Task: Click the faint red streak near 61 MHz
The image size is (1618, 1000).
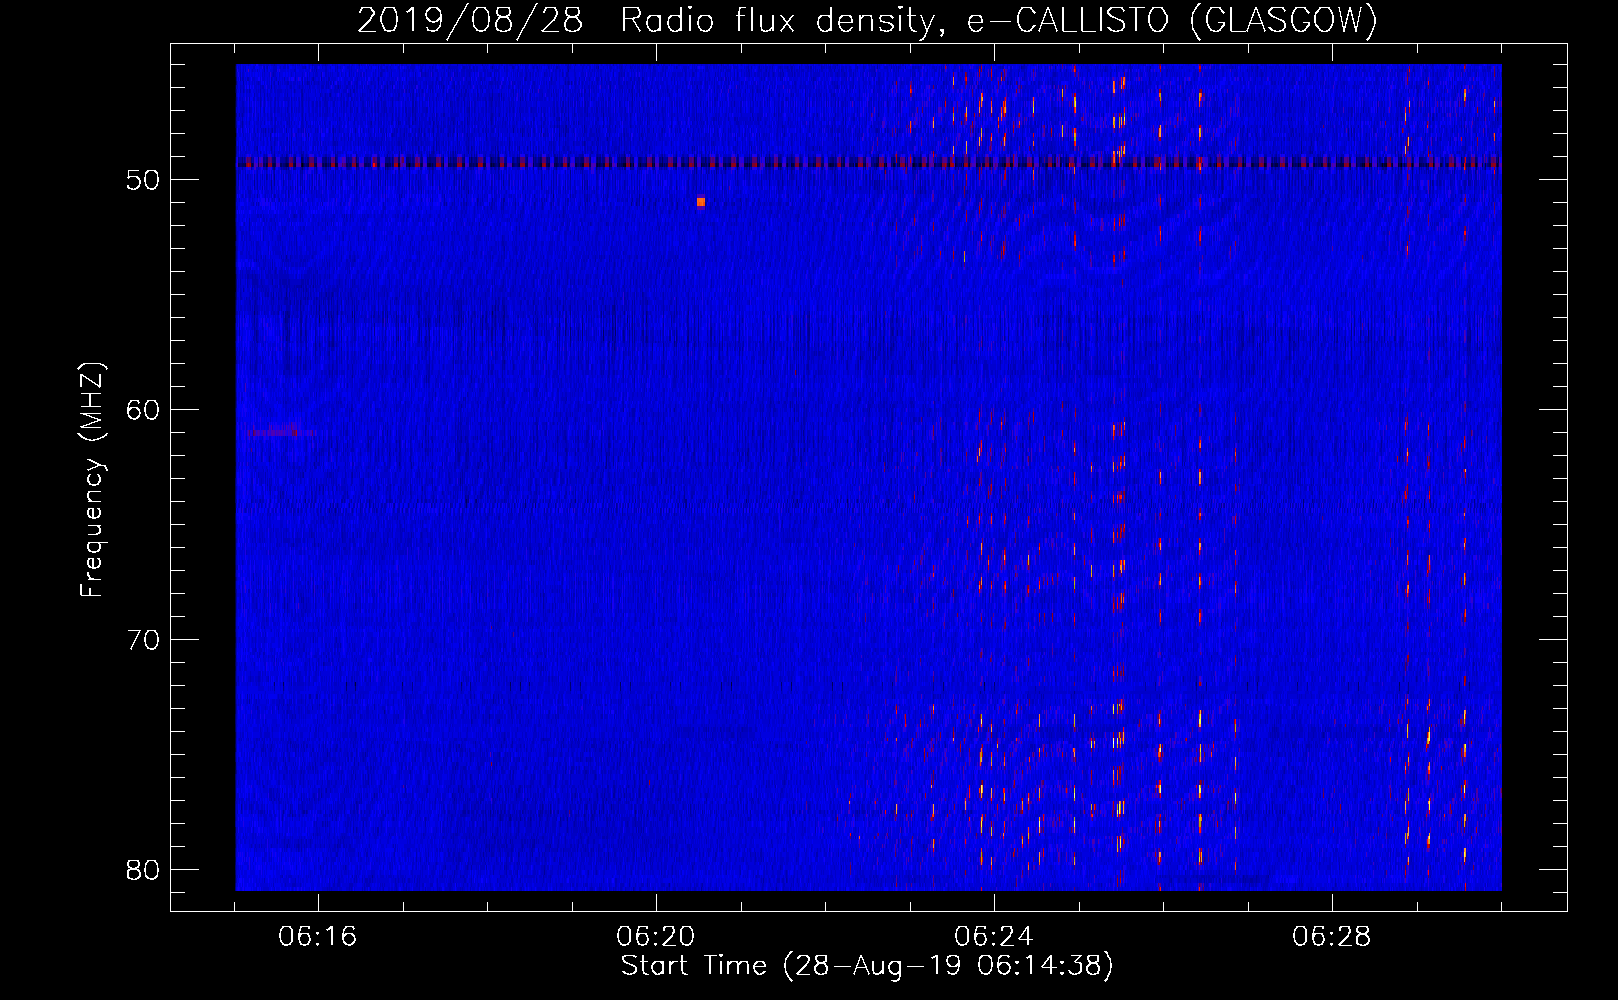Action: point(282,432)
